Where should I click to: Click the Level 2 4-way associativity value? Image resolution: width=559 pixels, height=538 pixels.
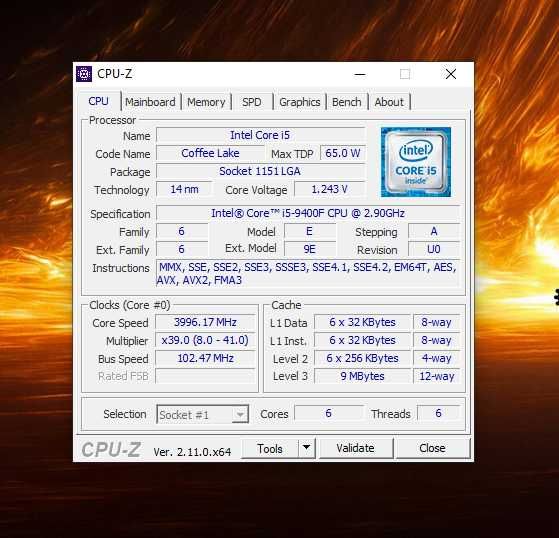pos(437,358)
